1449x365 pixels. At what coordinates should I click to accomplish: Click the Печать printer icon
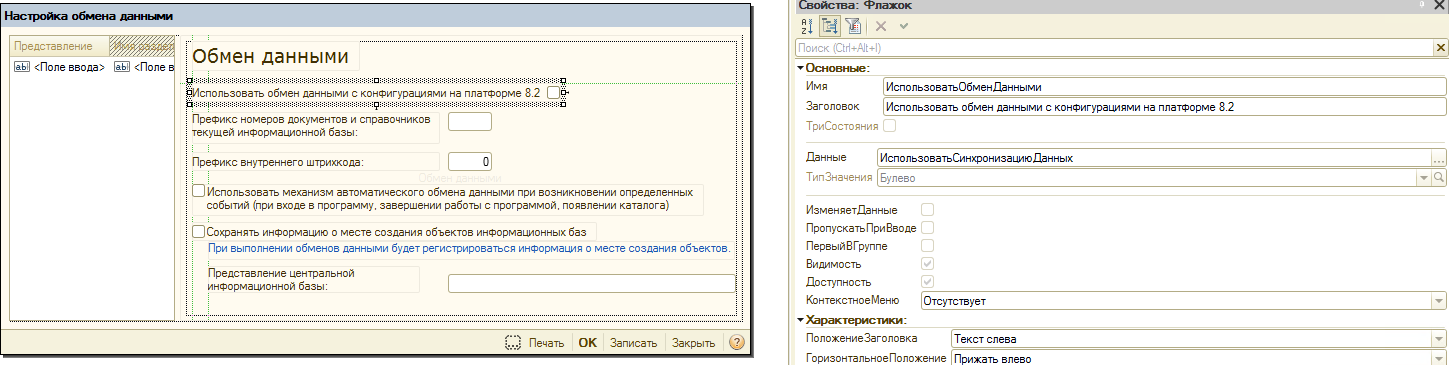513,342
